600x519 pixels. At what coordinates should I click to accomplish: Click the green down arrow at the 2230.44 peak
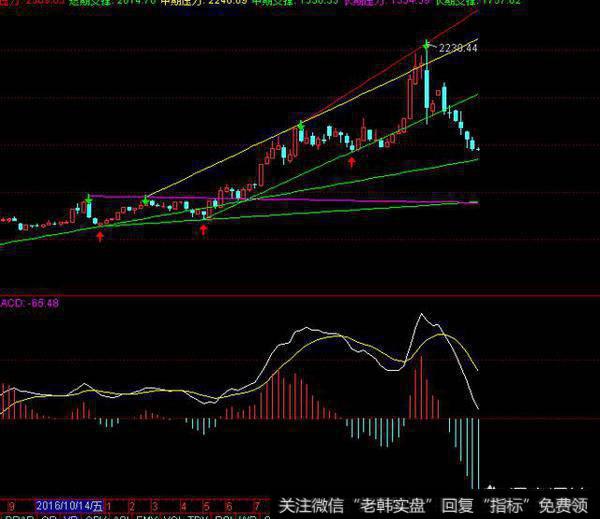point(427,44)
